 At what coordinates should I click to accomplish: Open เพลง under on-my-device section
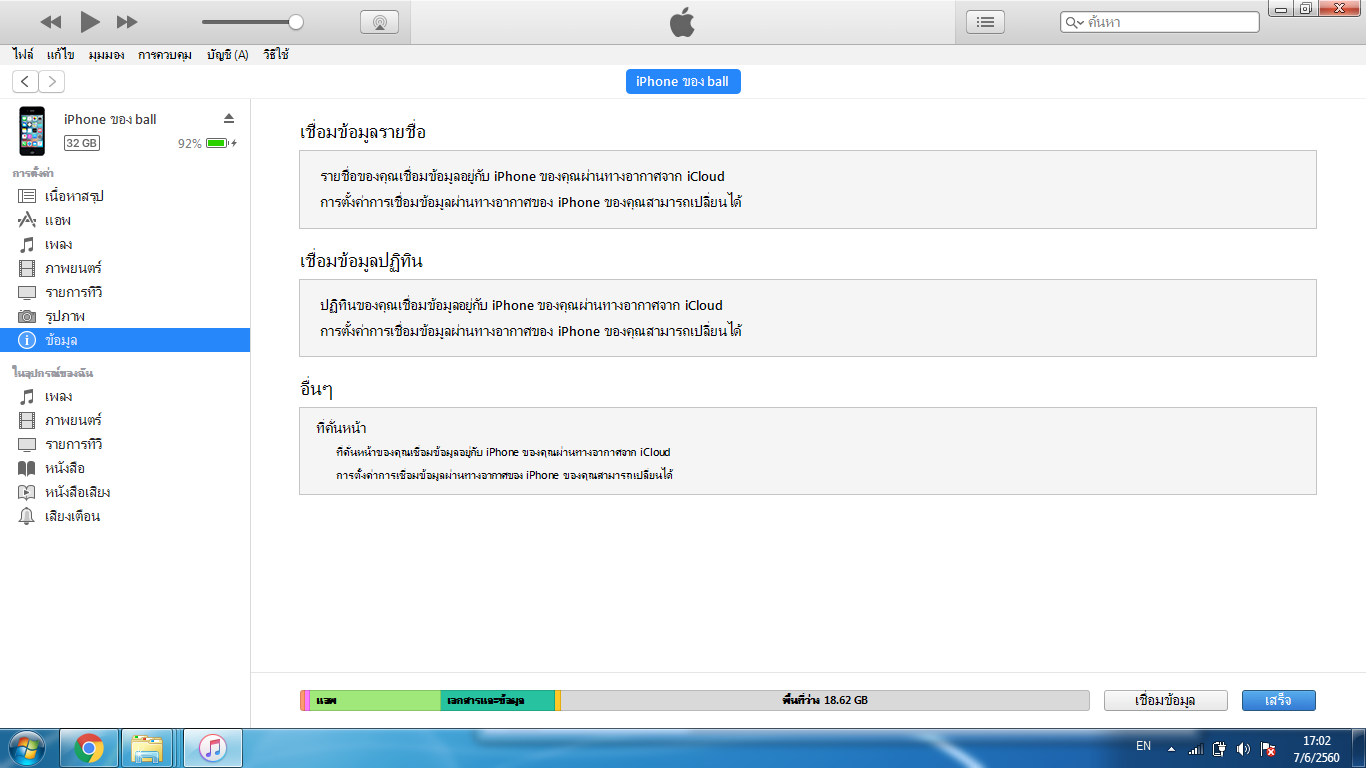[x=125, y=396]
